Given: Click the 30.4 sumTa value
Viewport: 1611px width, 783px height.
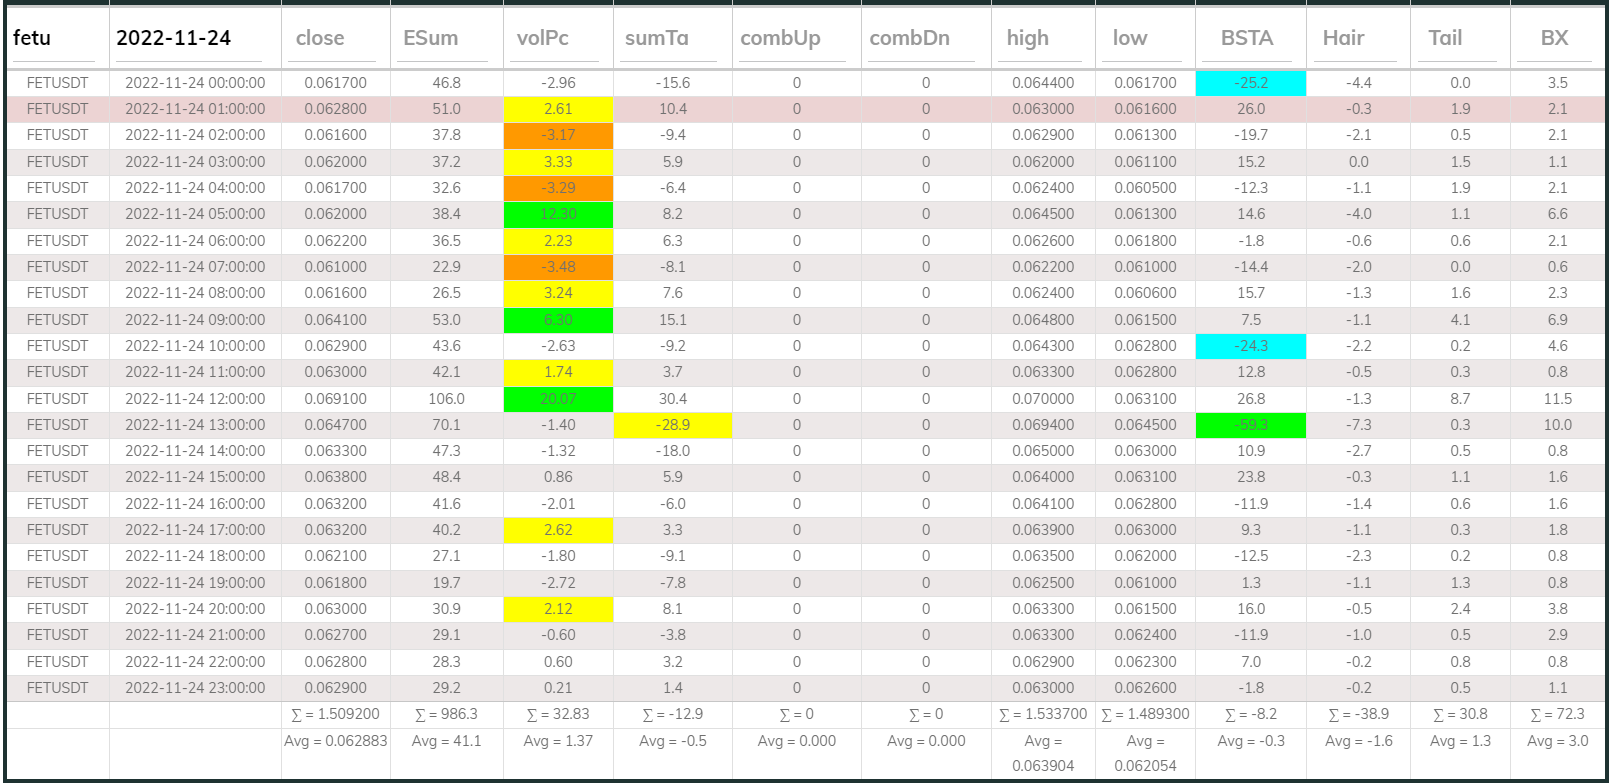Looking at the screenshot, I should tap(673, 399).
